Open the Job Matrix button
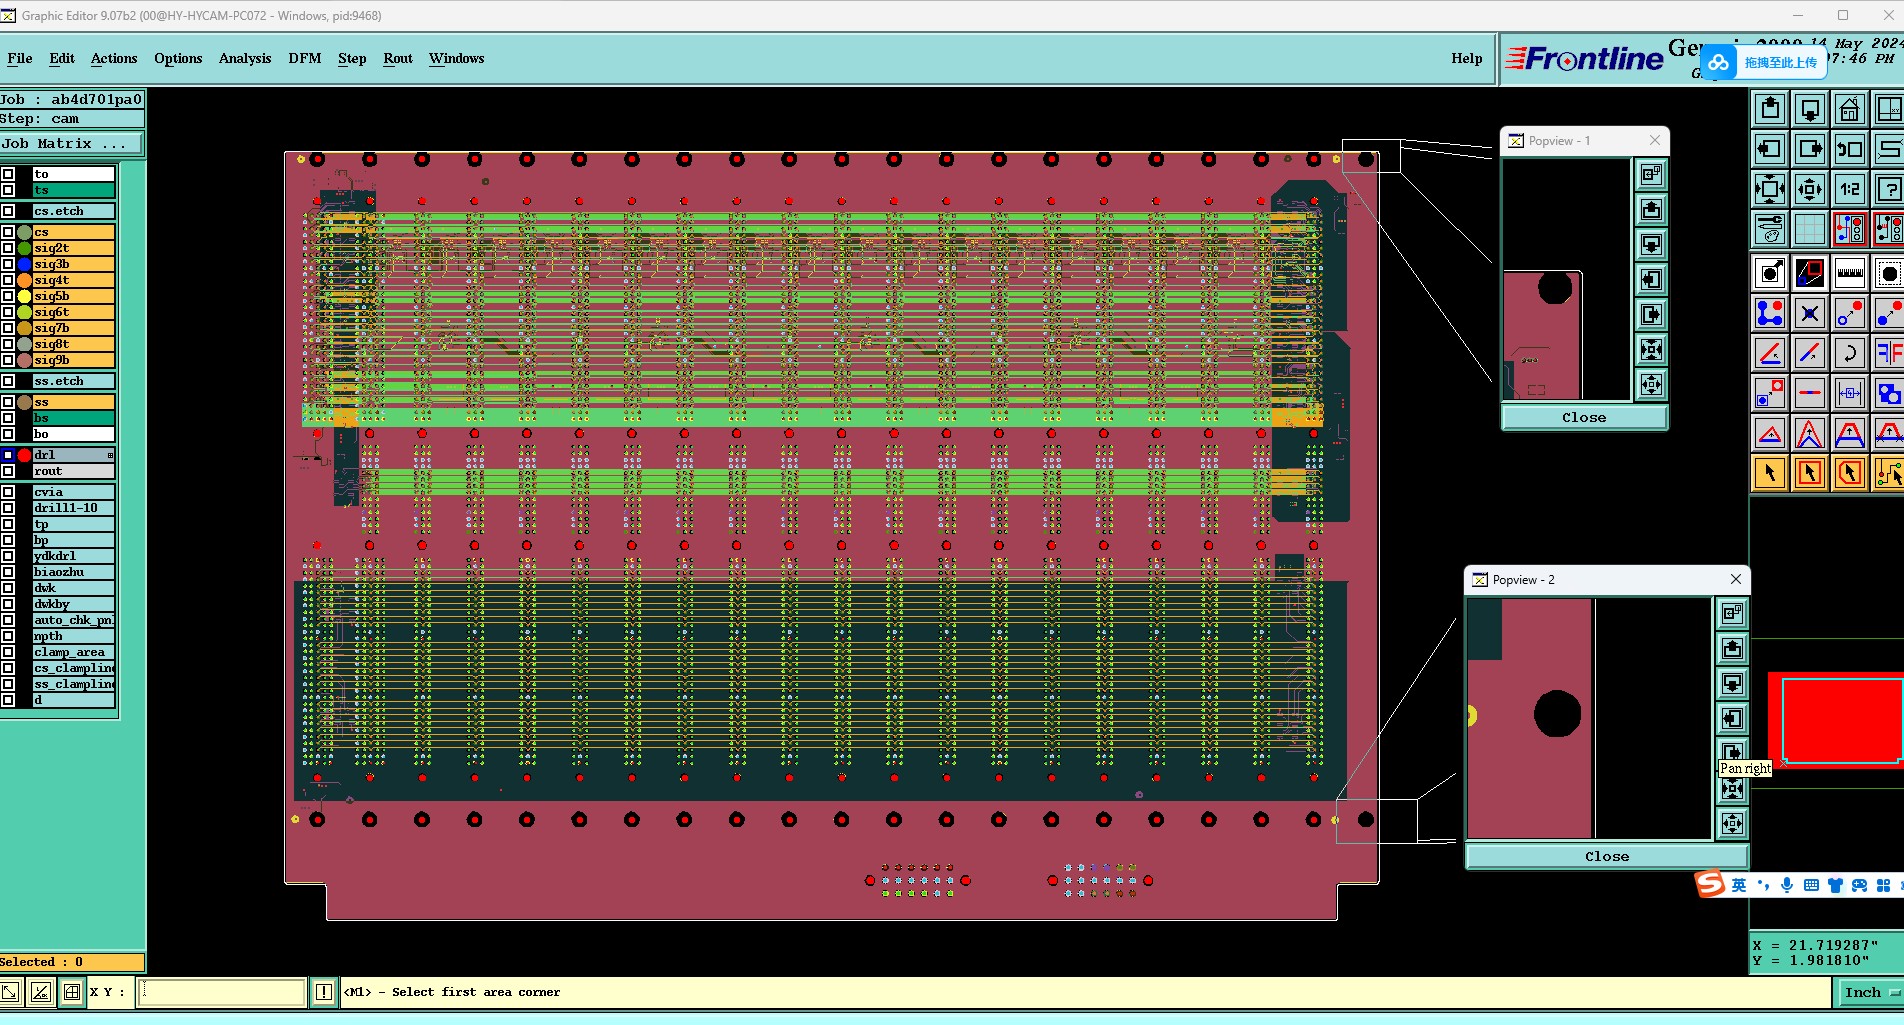 click(x=71, y=144)
